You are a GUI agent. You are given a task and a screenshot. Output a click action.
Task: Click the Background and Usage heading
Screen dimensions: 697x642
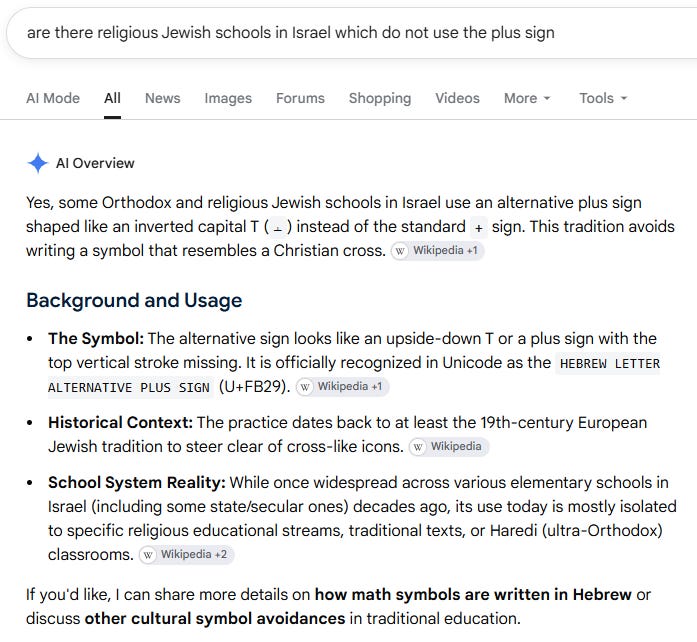click(x=134, y=301)
